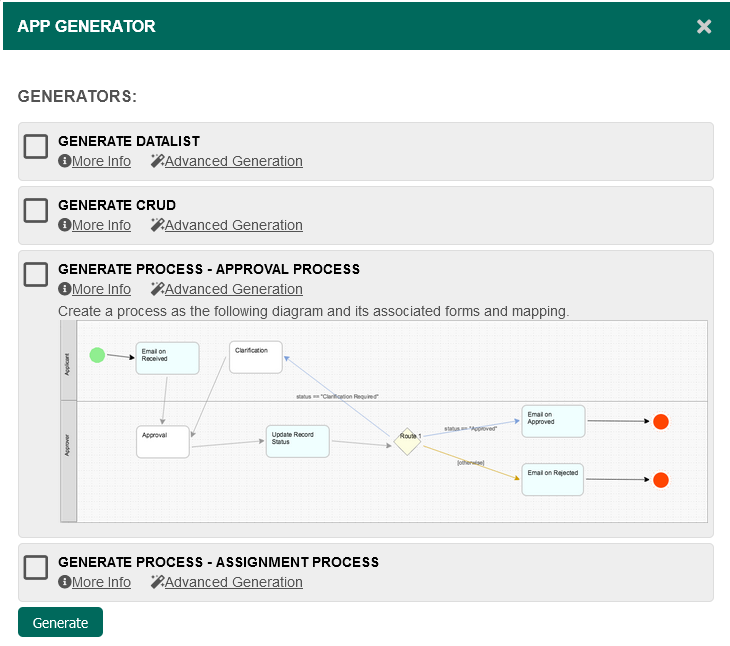Screen dimensions: 730x646
Task: Click the Generate Process - Approval Process title
Action: coord(209,269)
